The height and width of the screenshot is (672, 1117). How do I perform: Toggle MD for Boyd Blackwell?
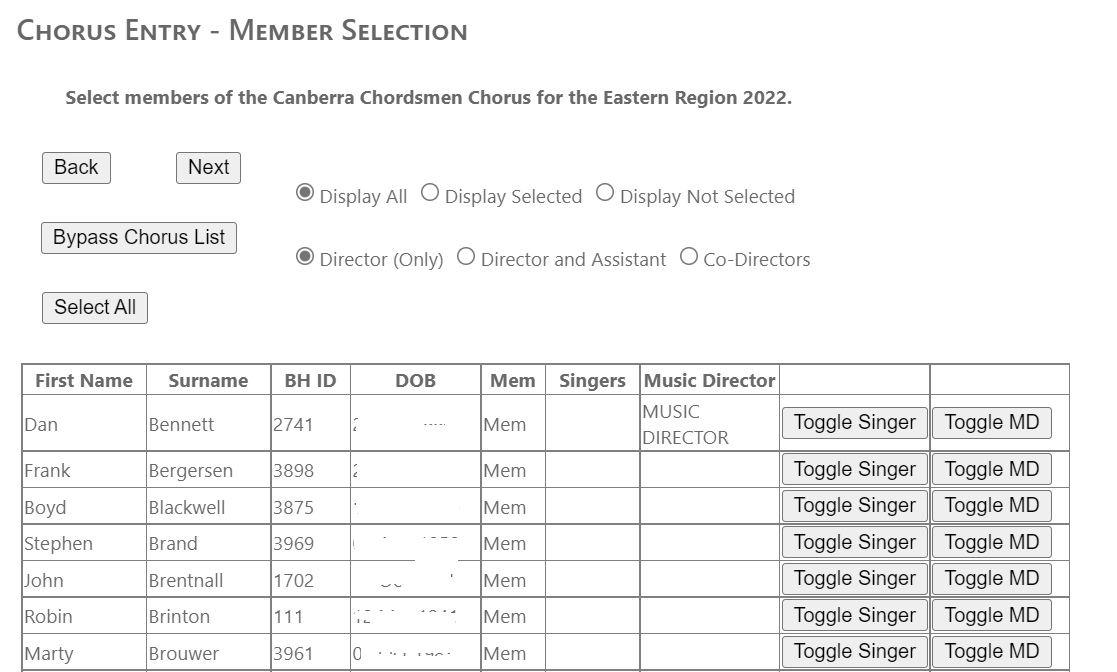coord(991,506)
